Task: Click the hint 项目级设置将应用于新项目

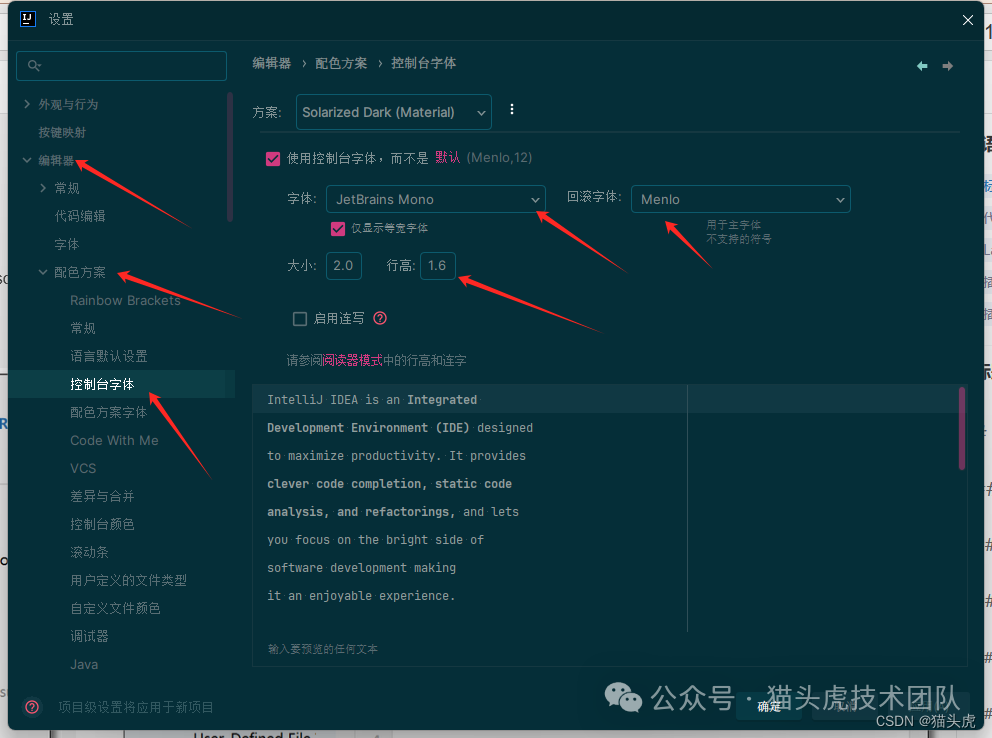Action: pyautogui.click(x=135, y=707)
